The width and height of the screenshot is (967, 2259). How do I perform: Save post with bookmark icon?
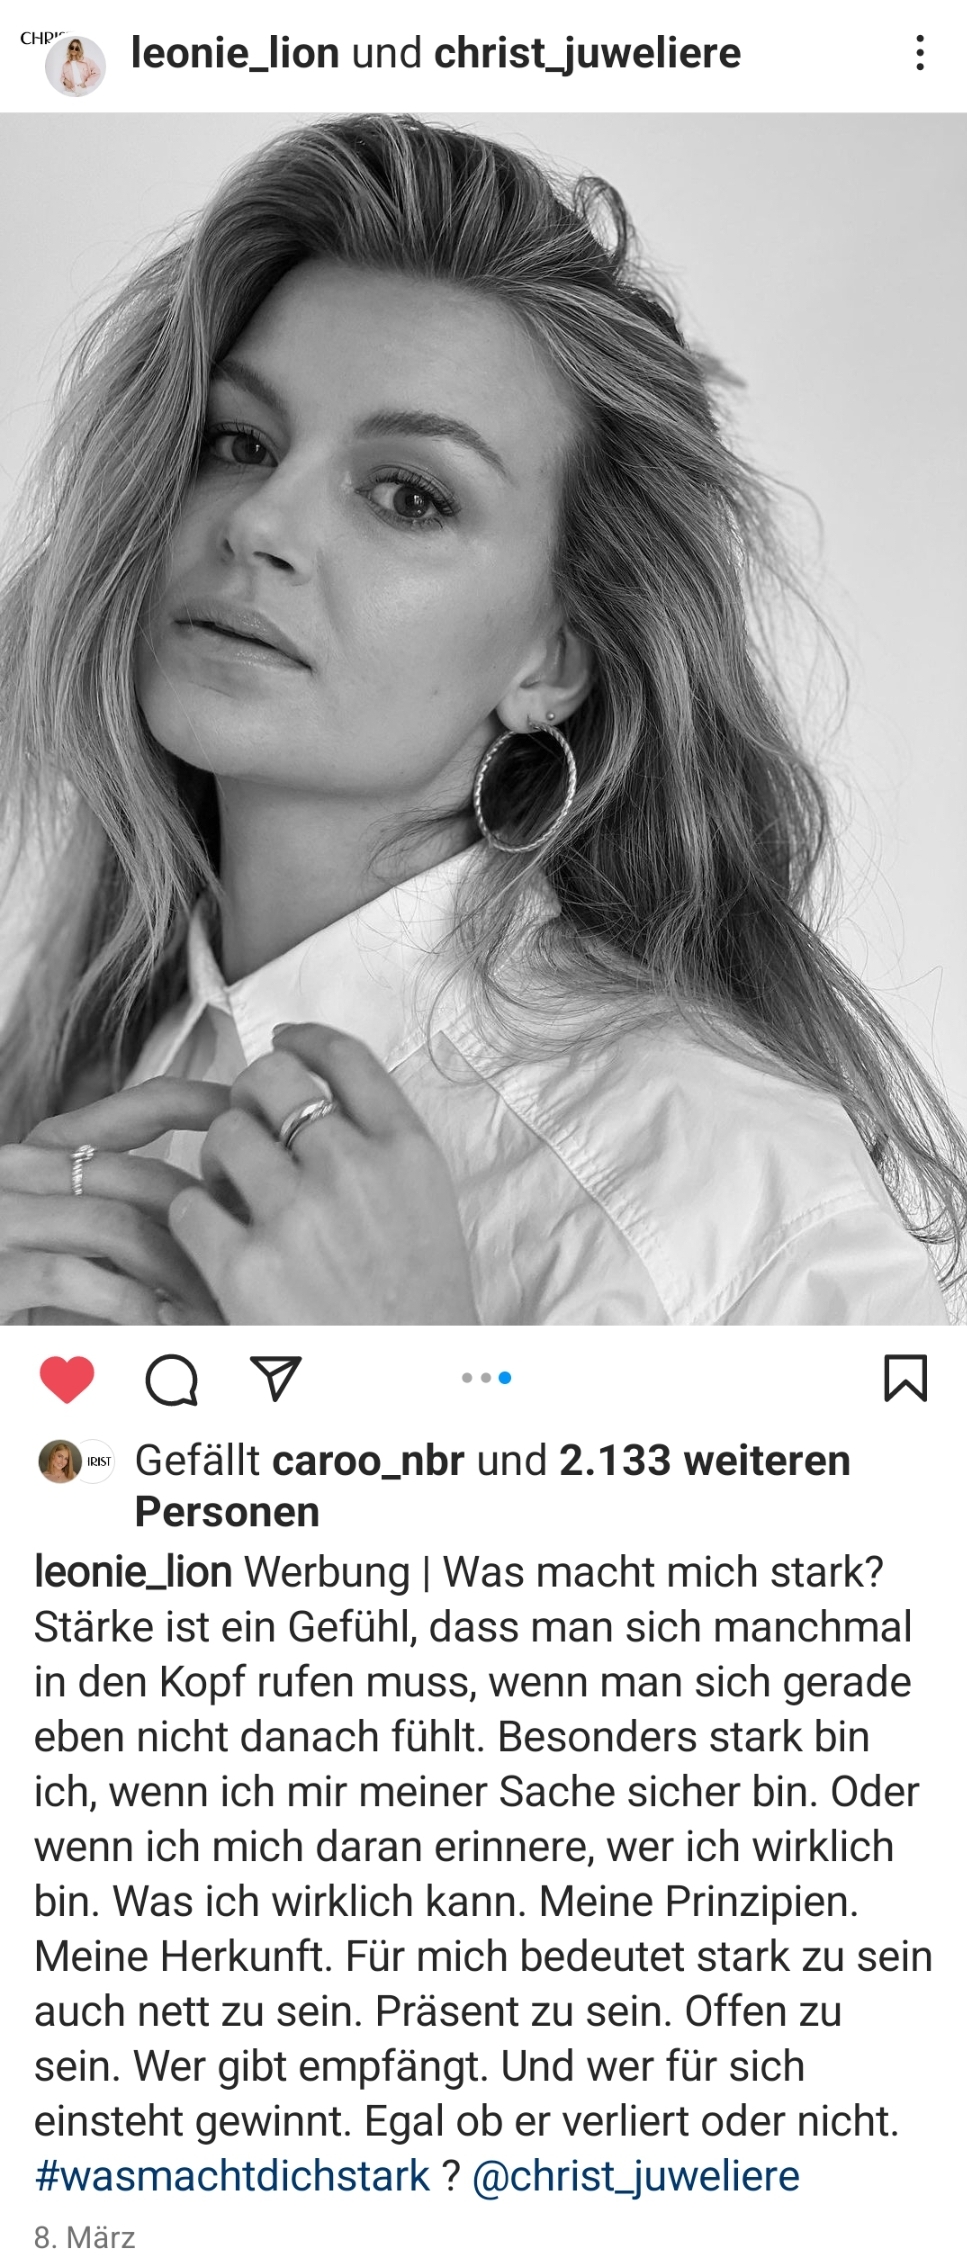(905, 1378)
